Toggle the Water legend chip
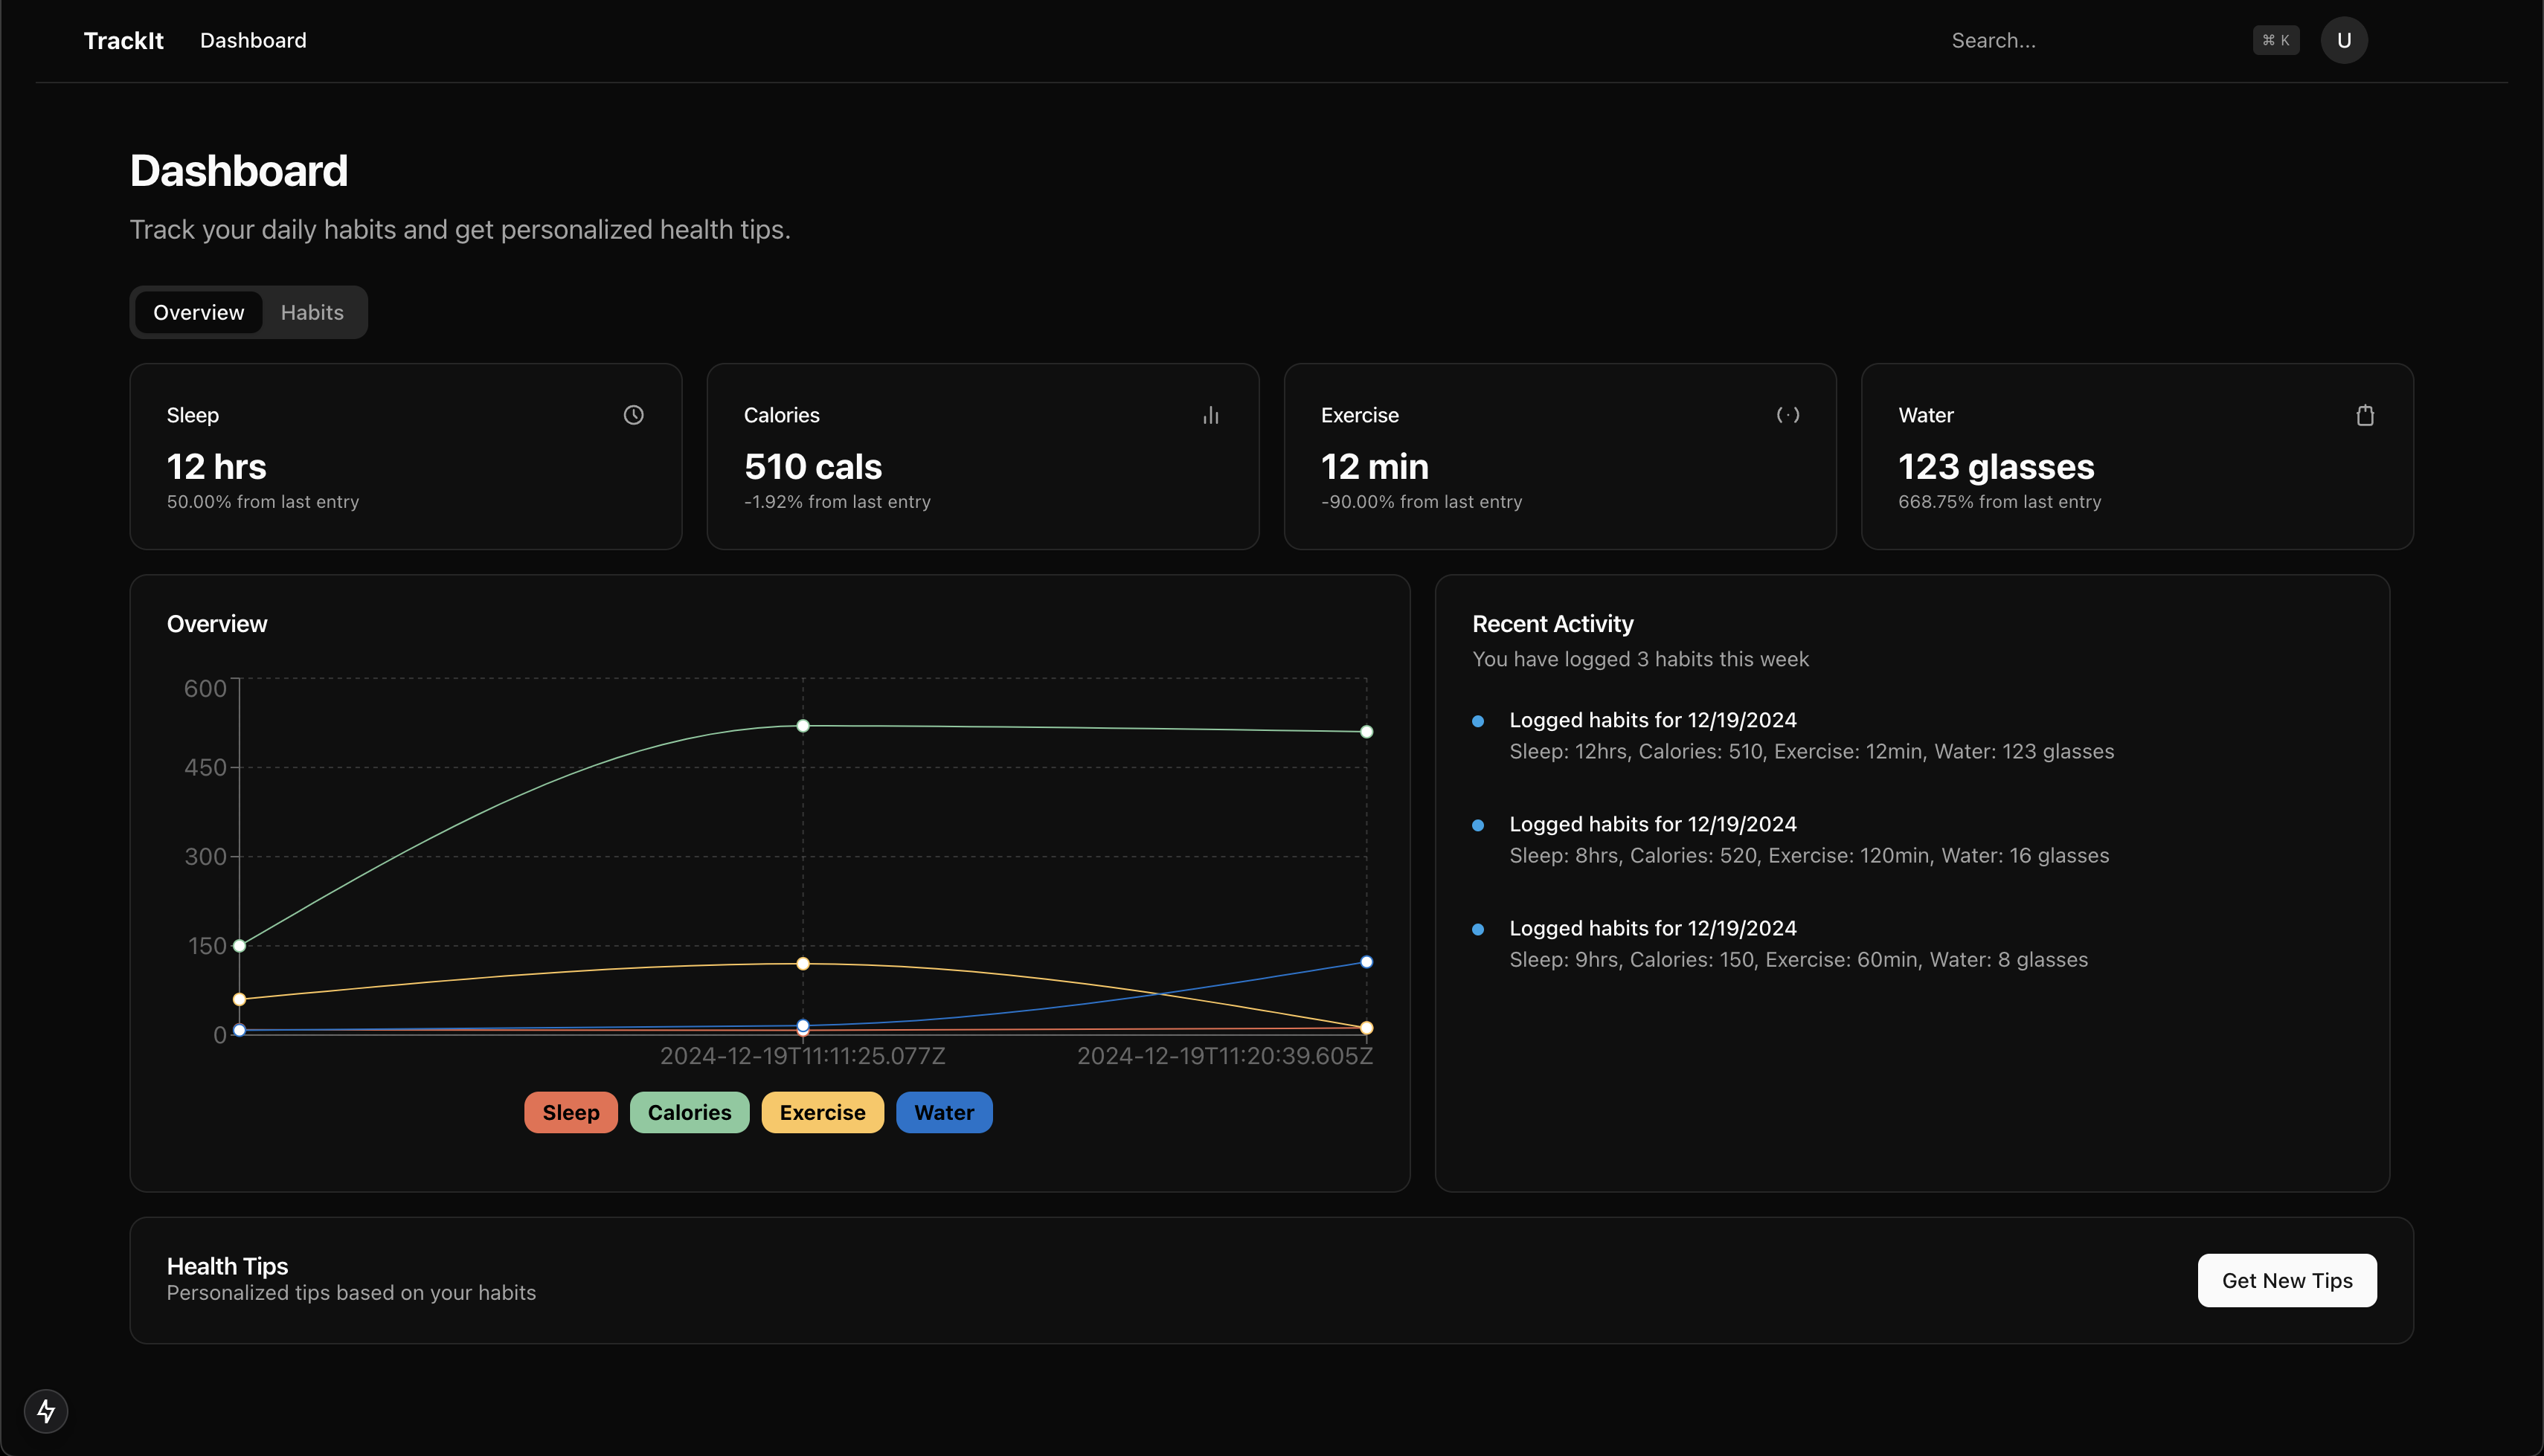The width and height of the screenshot is (2544, 1456). pos(943,1112)
